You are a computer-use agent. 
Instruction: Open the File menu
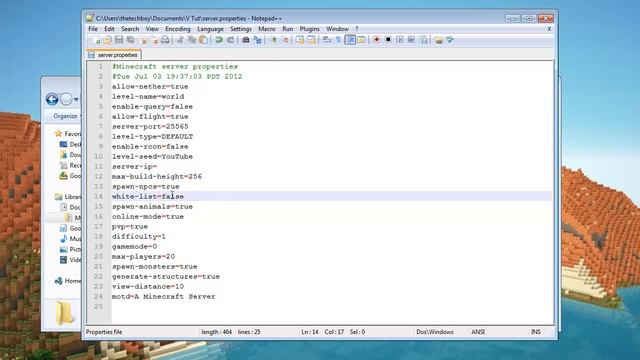(x=93, y=29)
